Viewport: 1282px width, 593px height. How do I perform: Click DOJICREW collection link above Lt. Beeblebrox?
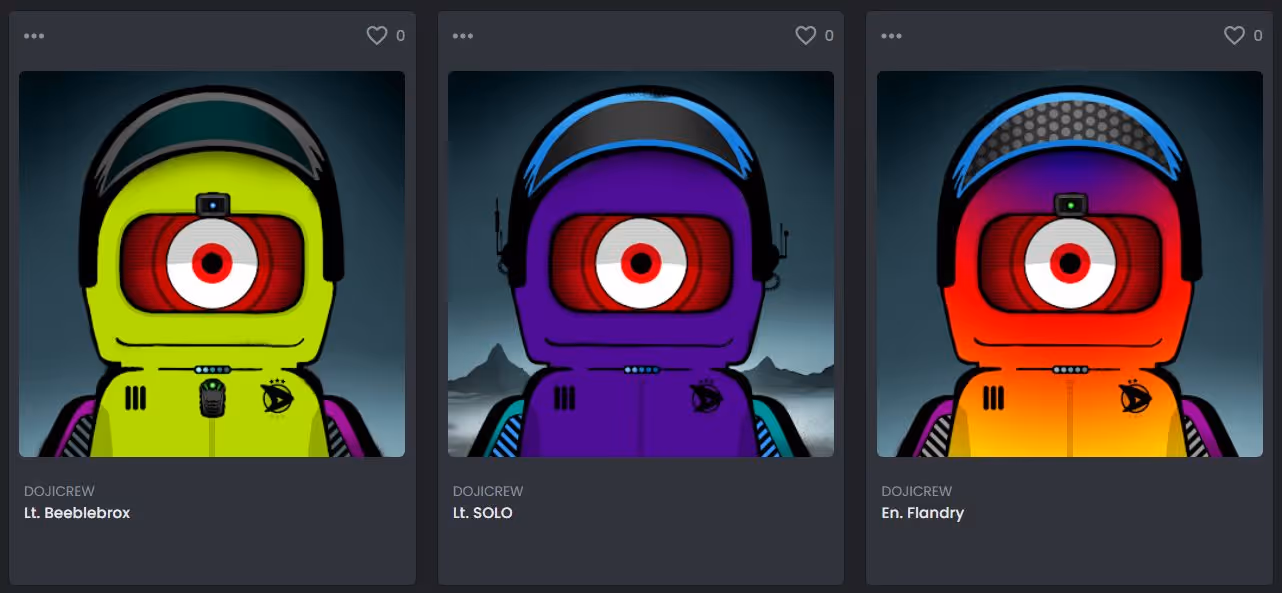[x=54, y=491]
